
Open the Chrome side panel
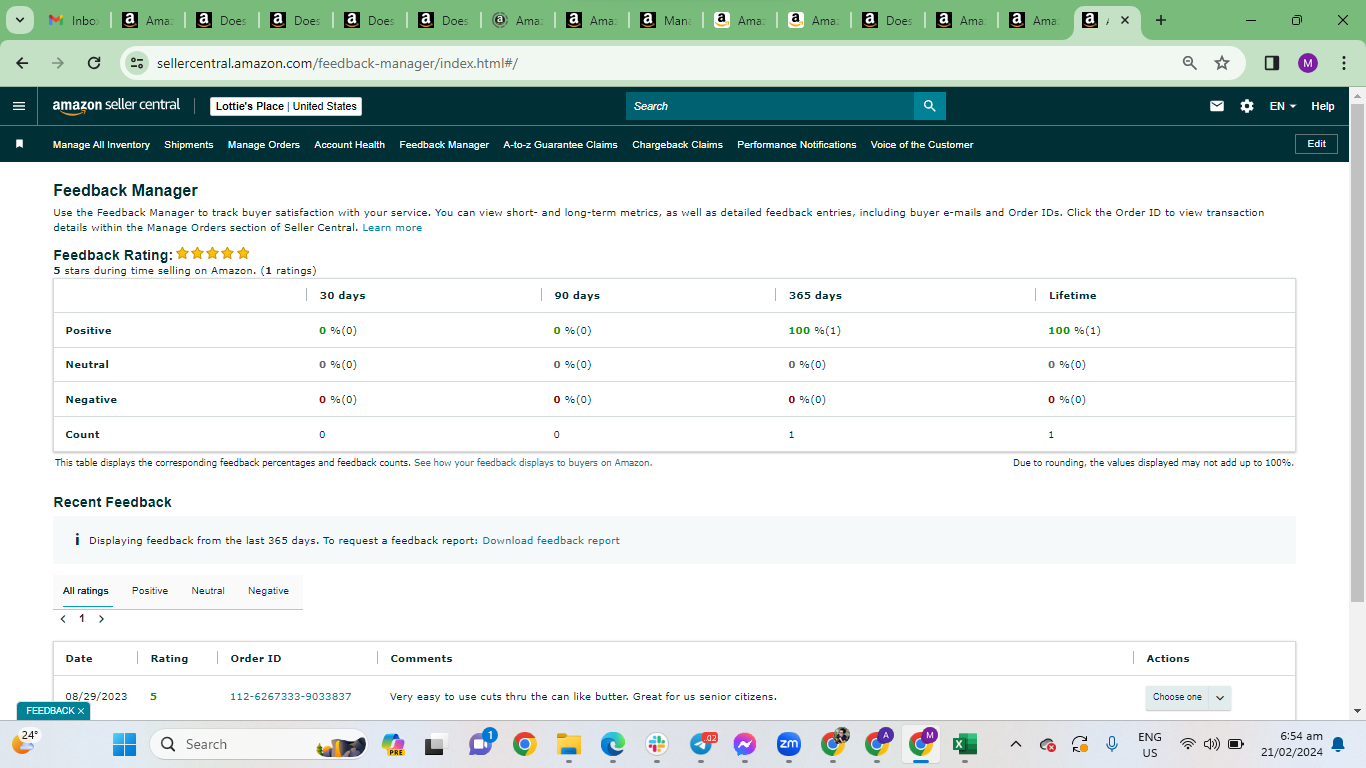coord(1272,63)
